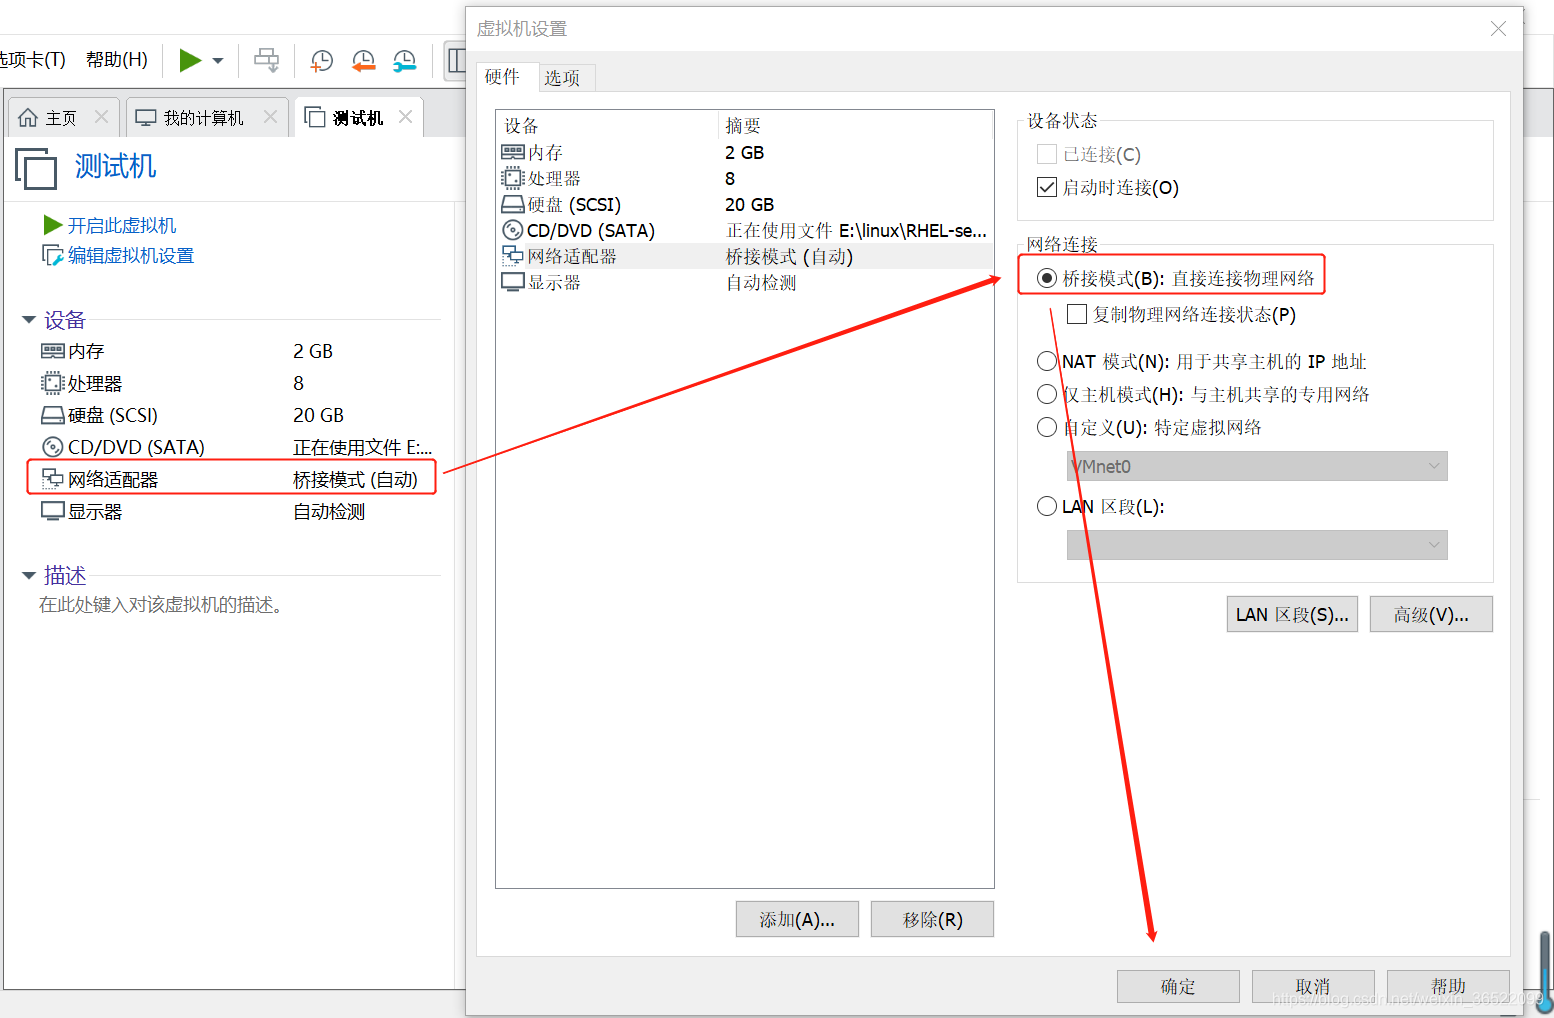This screenshot has height=1018, width=1554.
Task: Close the 虚拟机设置 dialog
Action: point(1498,29)
